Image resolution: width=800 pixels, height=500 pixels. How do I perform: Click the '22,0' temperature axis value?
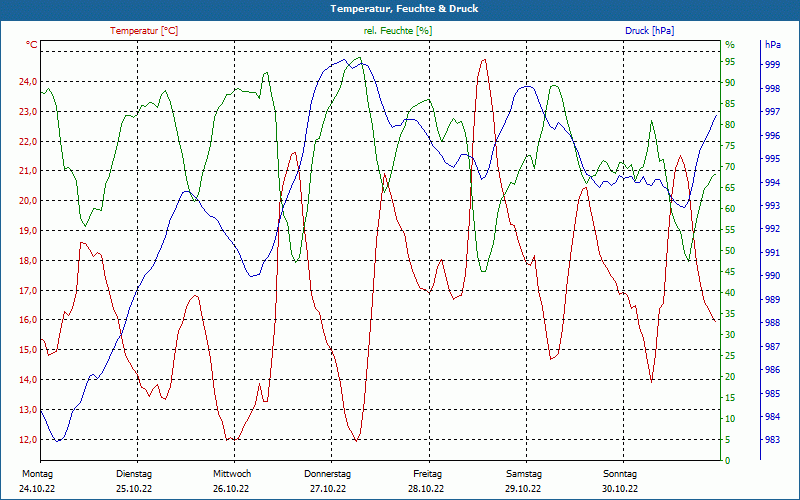[28, 141]
